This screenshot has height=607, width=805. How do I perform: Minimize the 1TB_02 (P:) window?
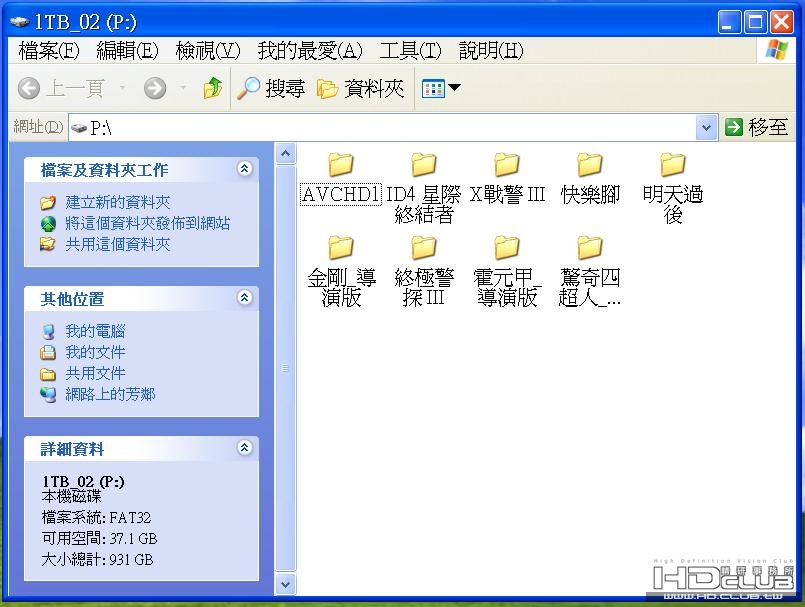(729, 22)
